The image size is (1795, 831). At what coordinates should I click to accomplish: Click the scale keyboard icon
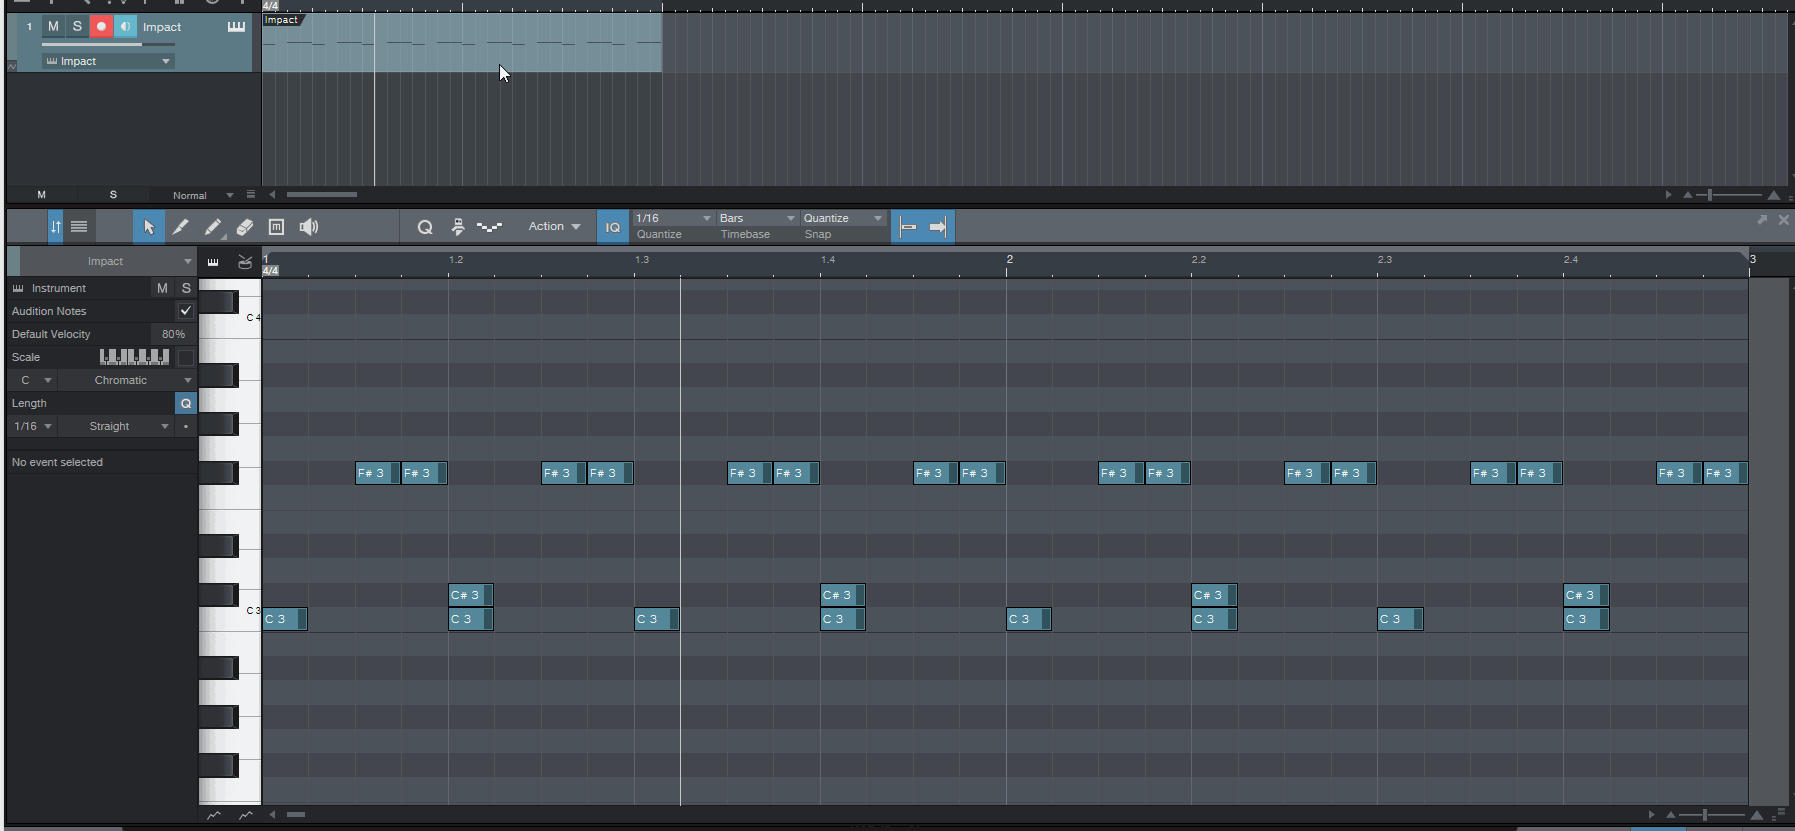click(x=134, y=357)
